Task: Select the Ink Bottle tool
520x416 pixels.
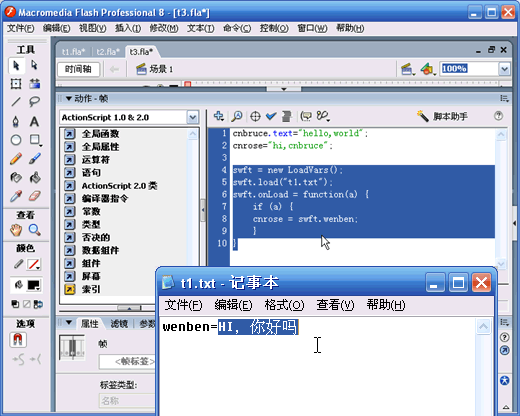Action: click(x=16, y=177)
